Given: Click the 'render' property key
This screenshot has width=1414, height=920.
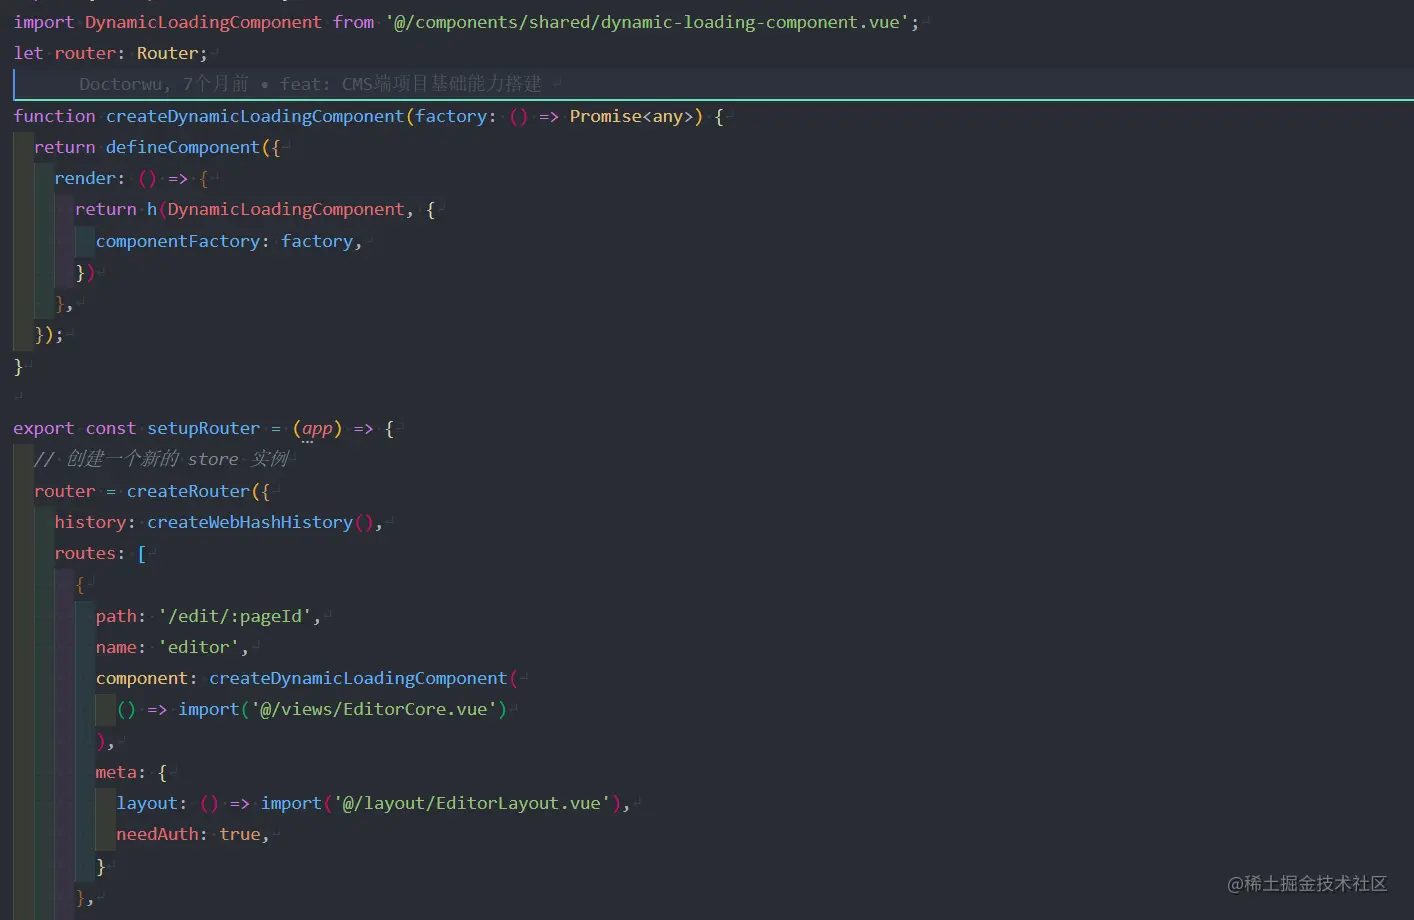Looking at the screenshot, I should (x=85, y=178).
